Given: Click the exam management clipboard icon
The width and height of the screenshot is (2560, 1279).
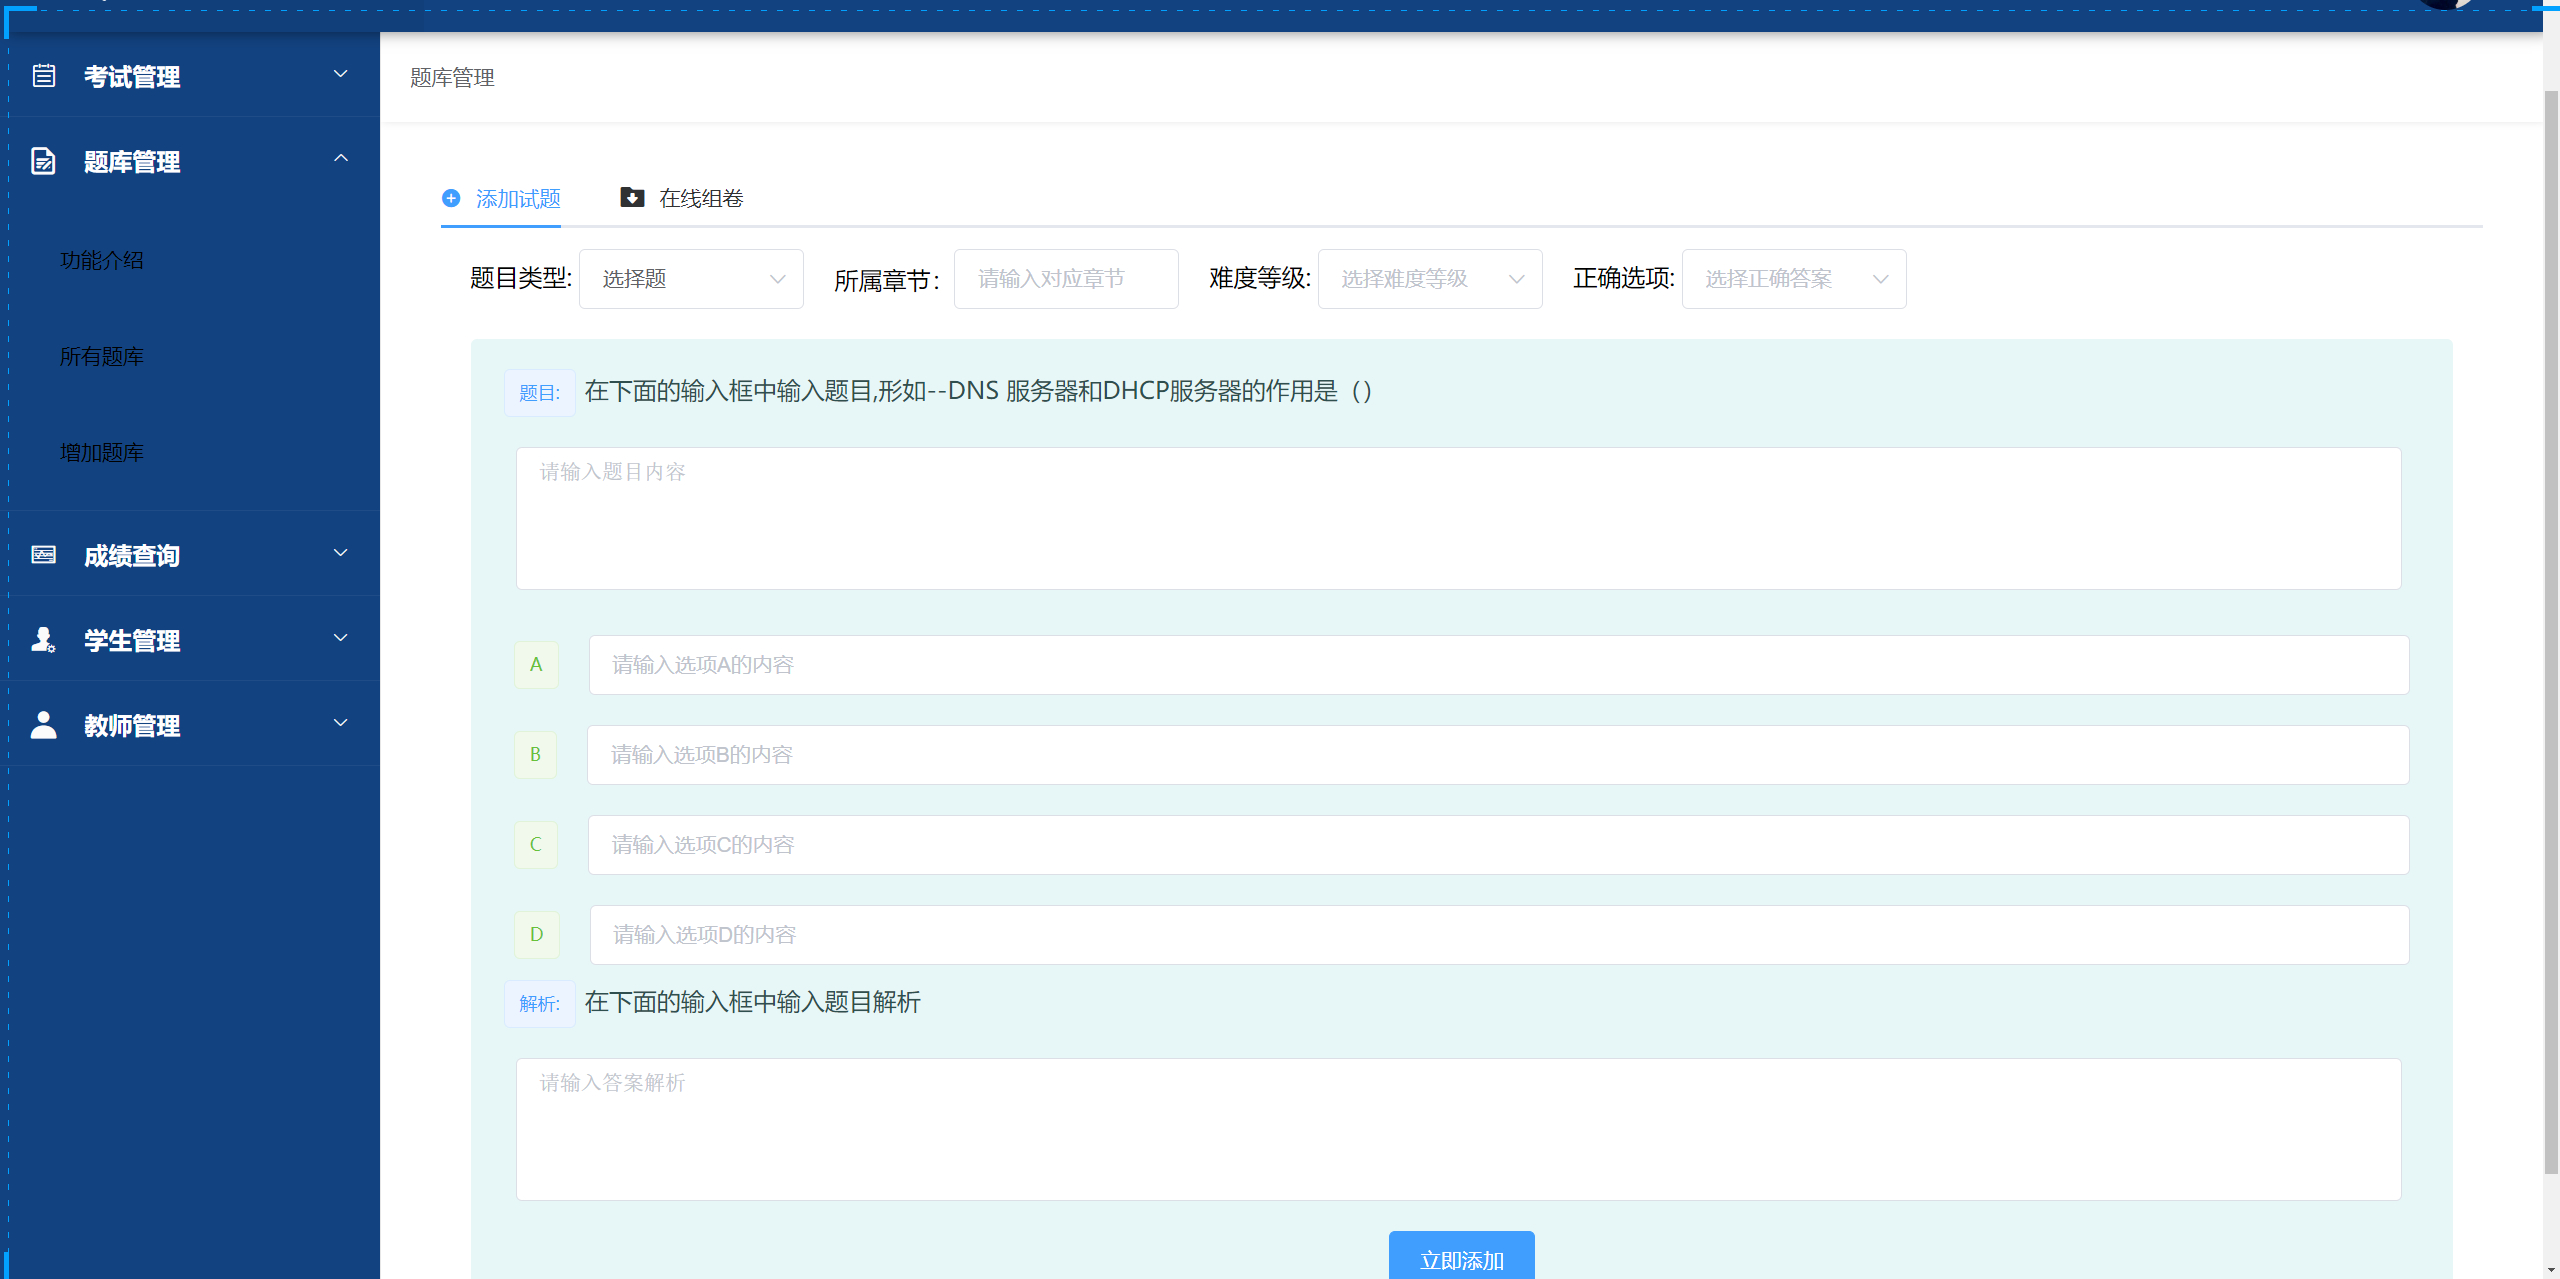Looking at the screenshot, I should (44, 76).
